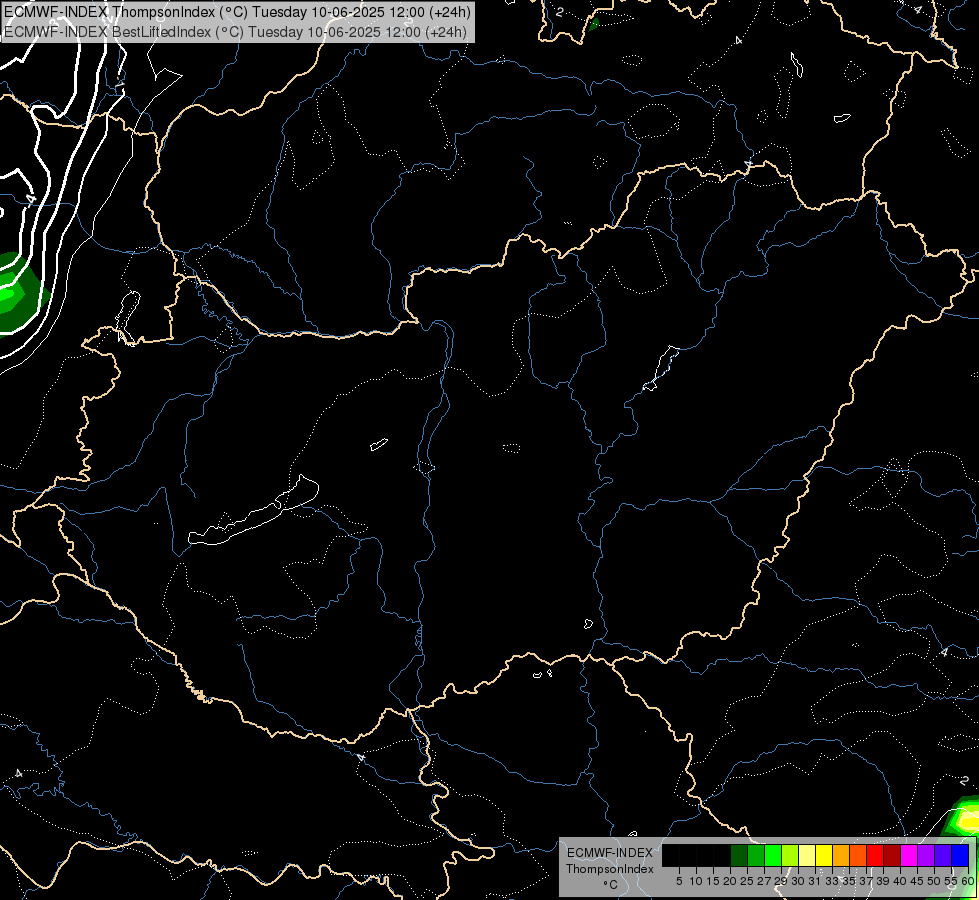Select the pale yellow 30–31 legend swatch
The height and width of the screenshot is (900, 979).
(x=807, y=856)
